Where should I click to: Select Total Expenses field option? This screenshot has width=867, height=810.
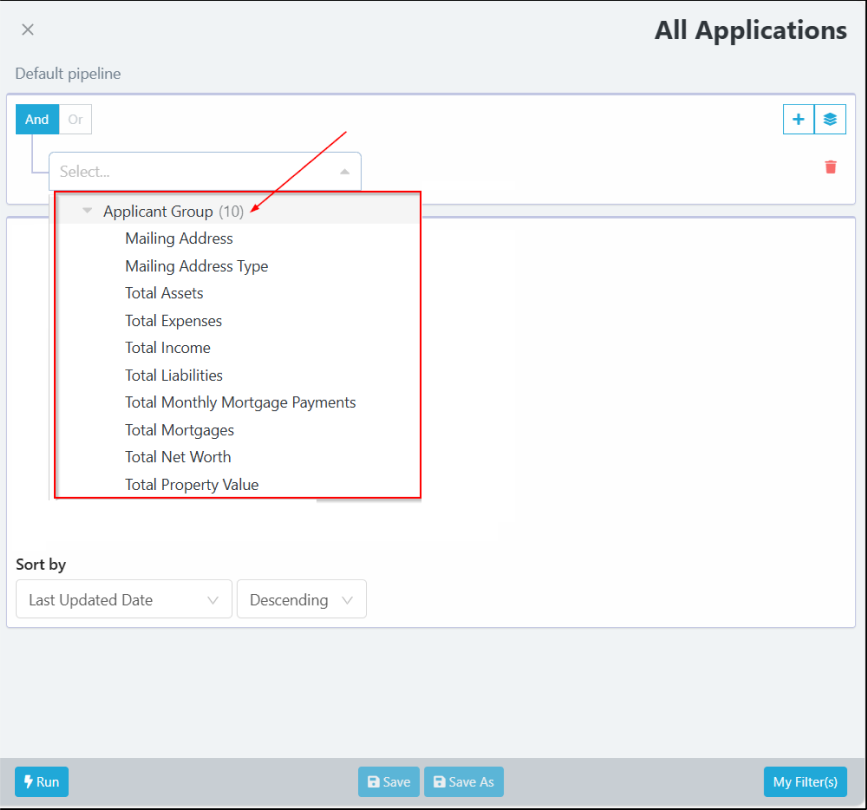(173, 321)
